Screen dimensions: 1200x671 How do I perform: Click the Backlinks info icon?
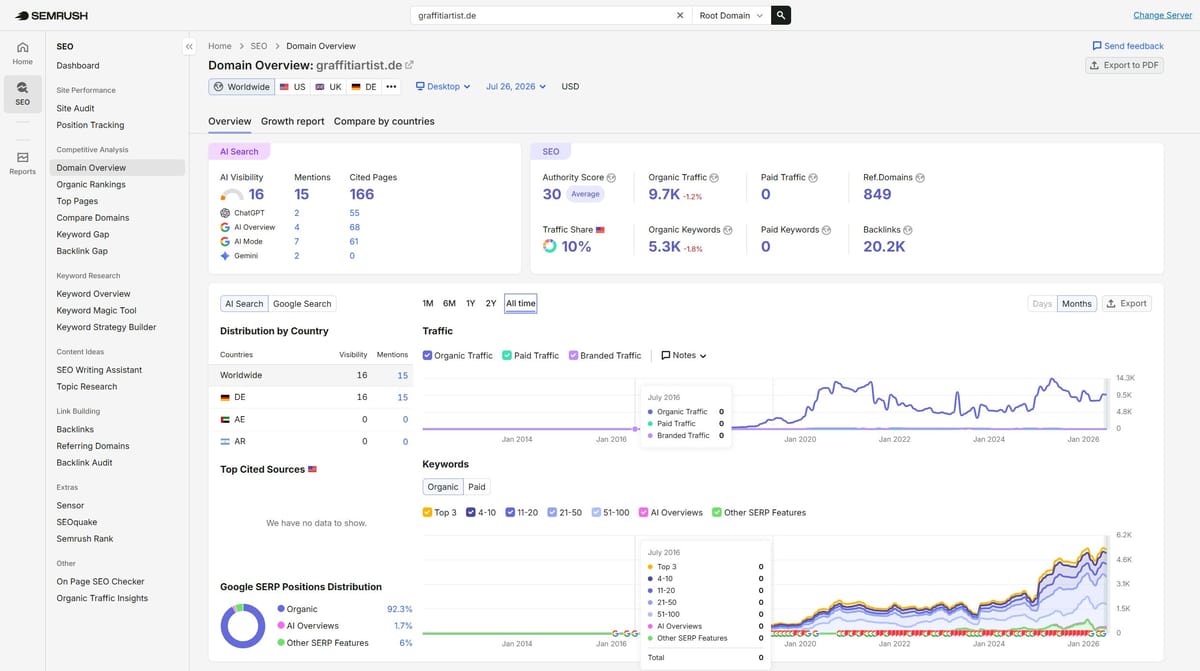click(x=908, y=230)
